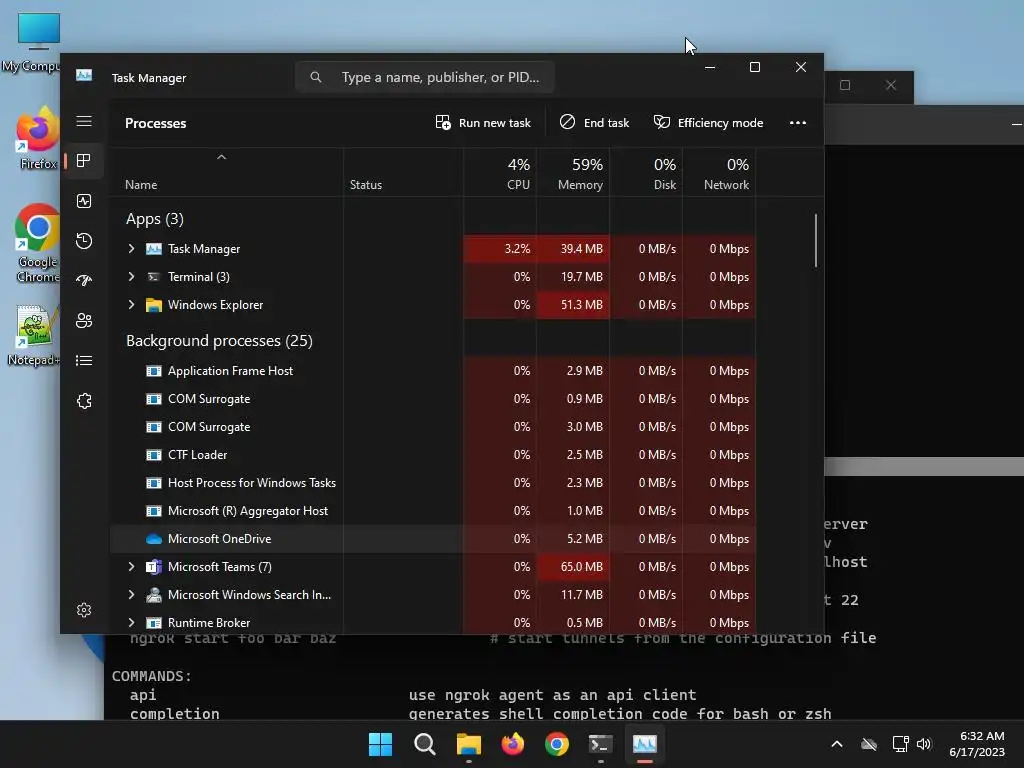Viewport: 1024px width, 768px height.
Task: Click the Apps (3) group heading
Action: click(x=155, y=219)
